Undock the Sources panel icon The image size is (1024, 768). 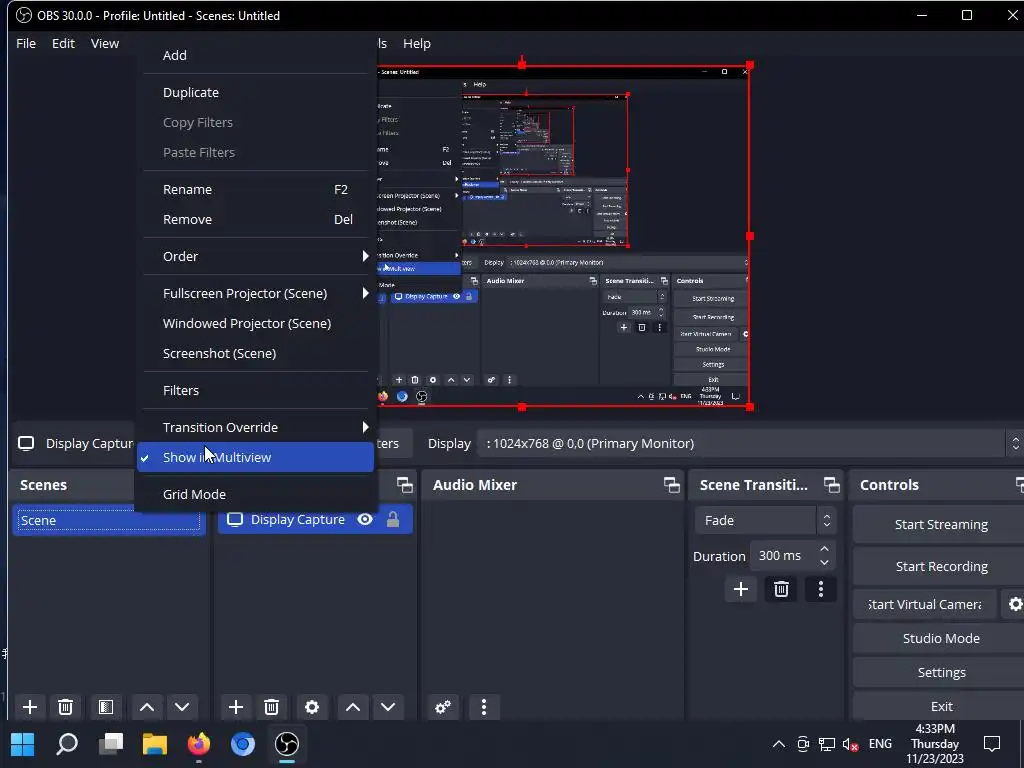(405, 485)
